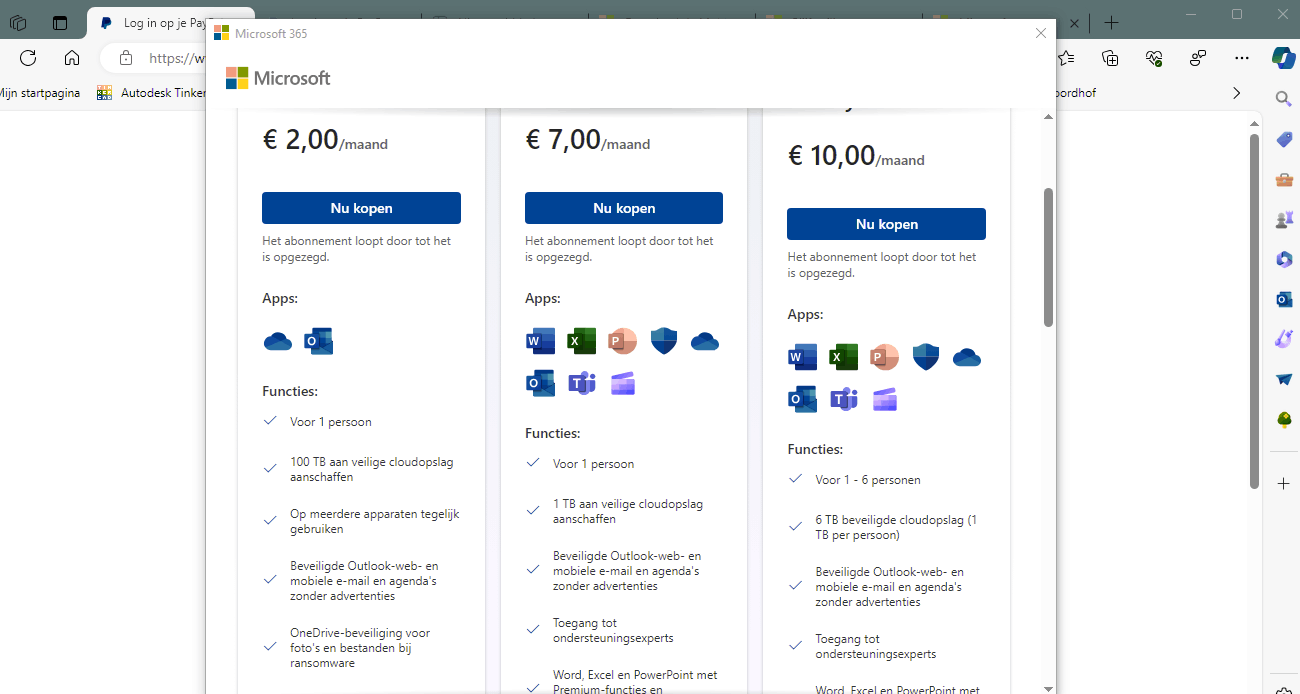
Task: Open a new browser tab
Action: point(1111,22)
